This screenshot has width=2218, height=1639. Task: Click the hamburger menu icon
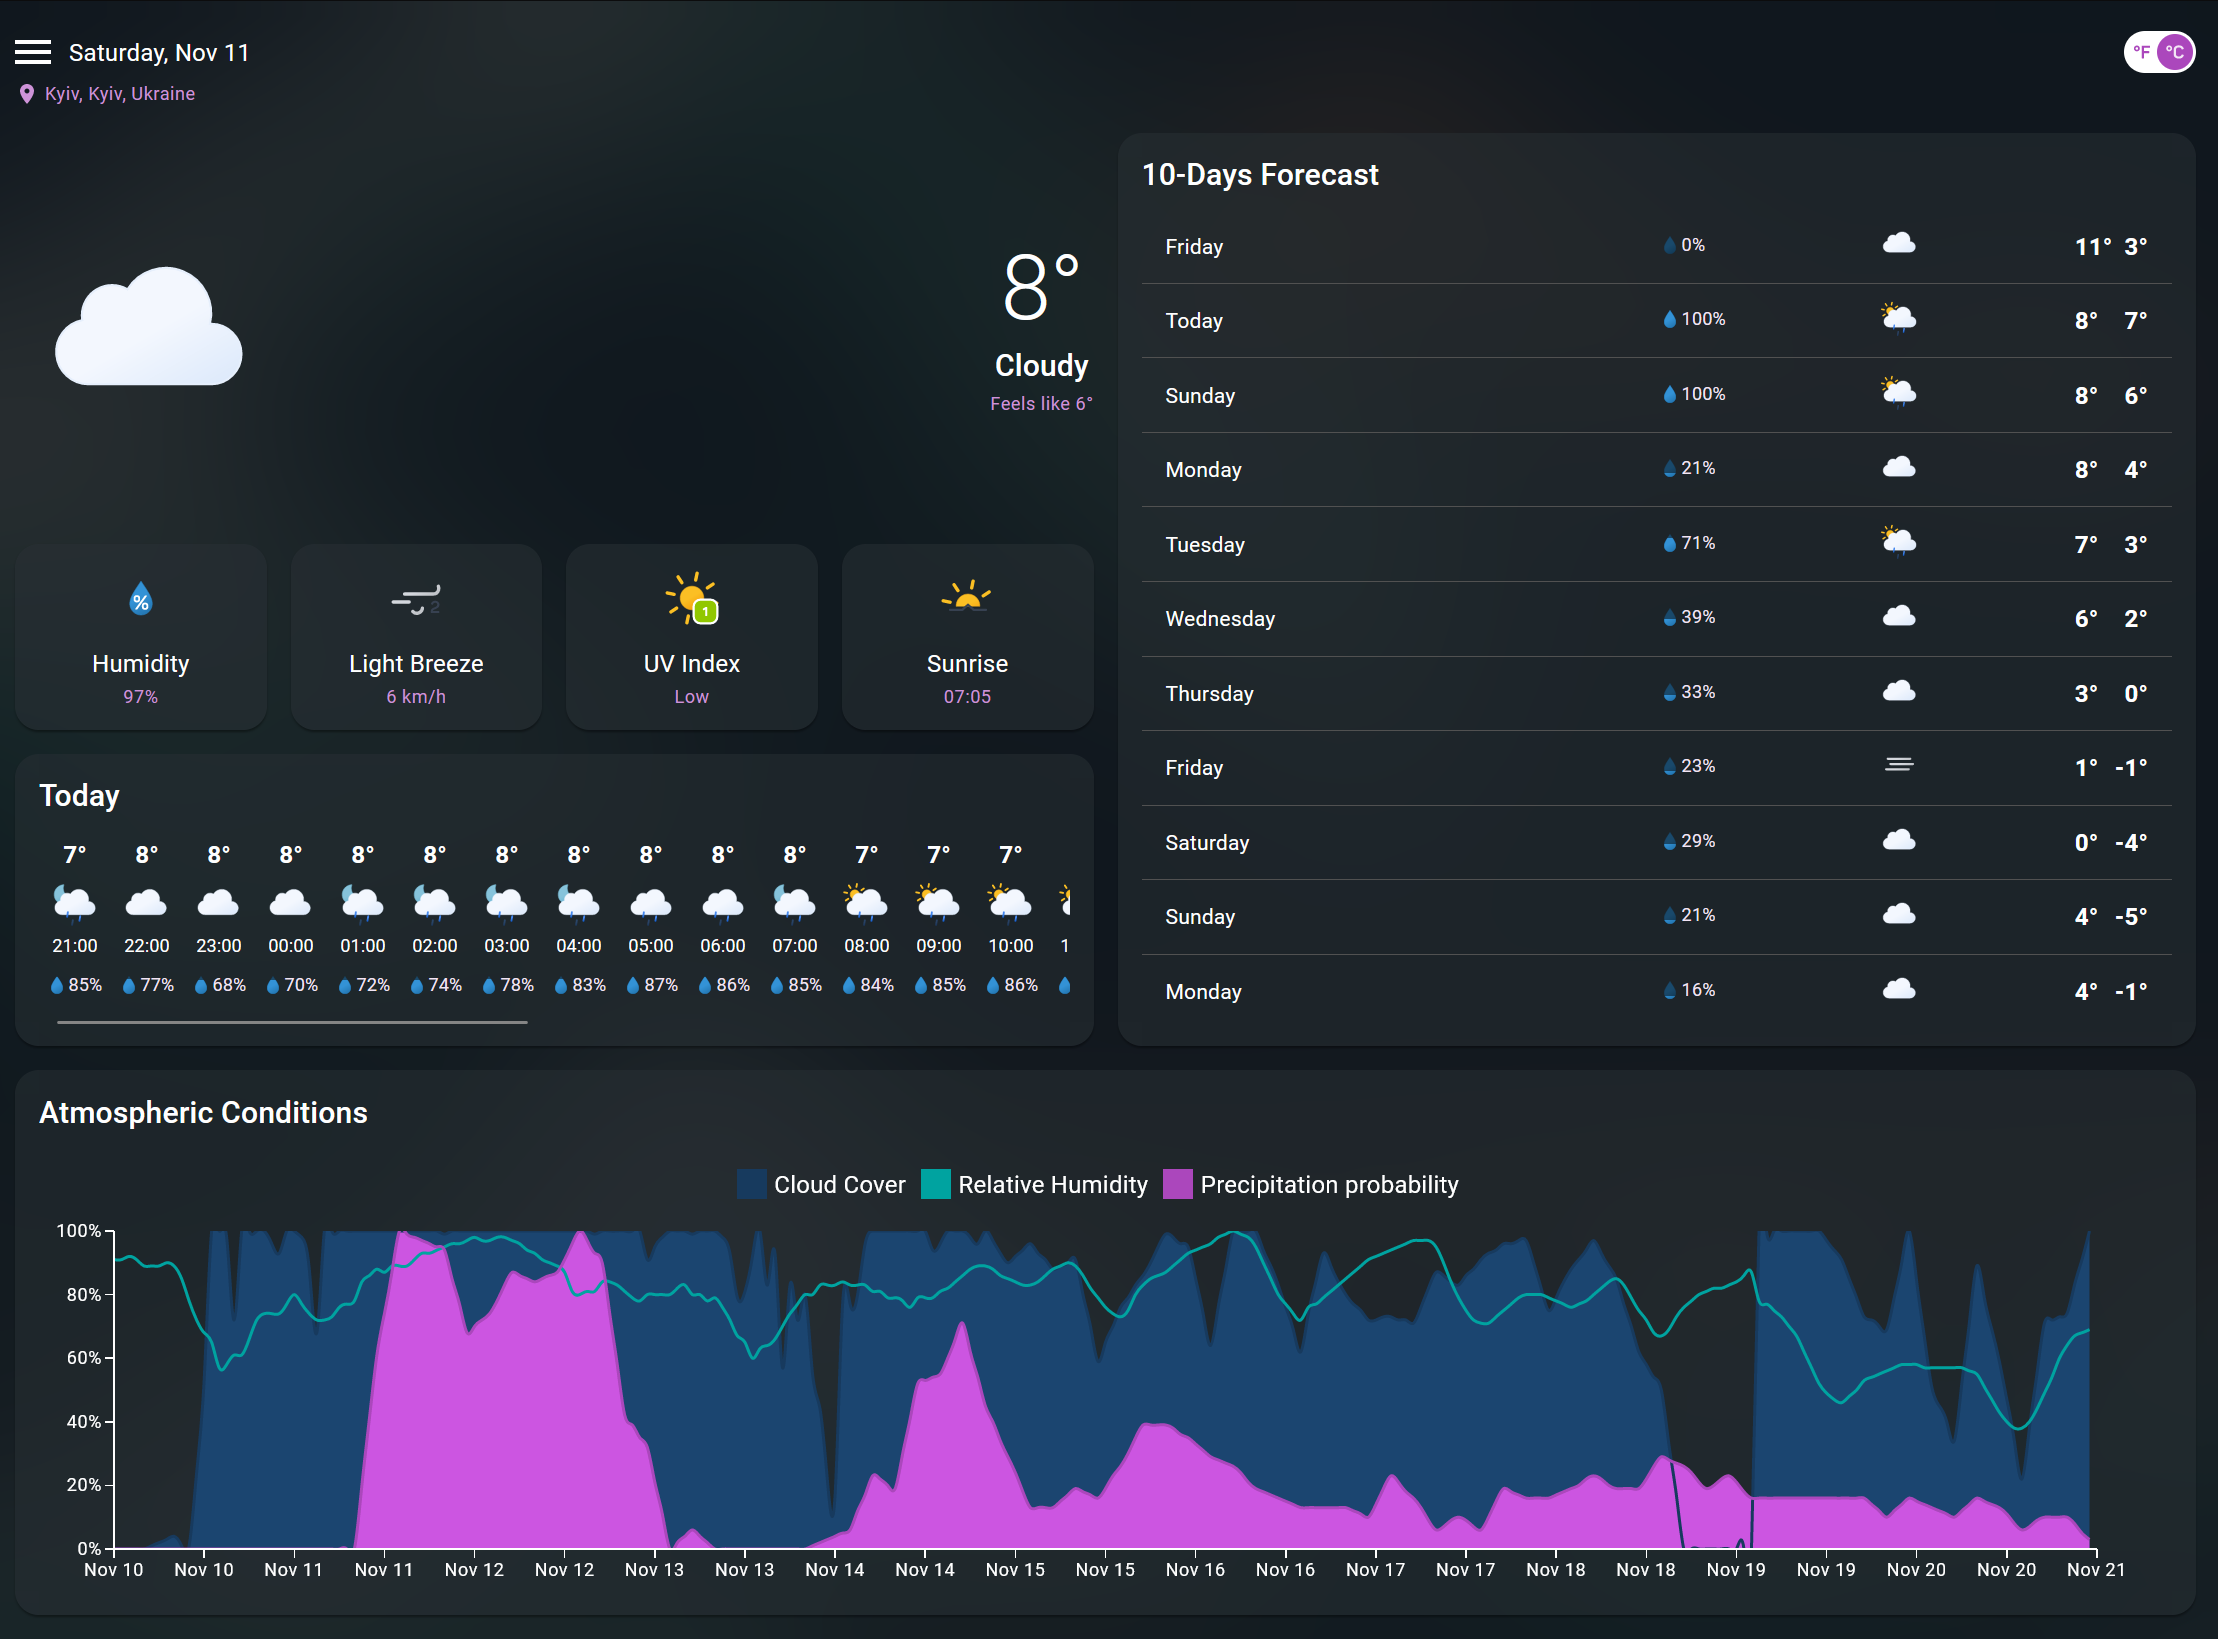(x=33, y=52)
